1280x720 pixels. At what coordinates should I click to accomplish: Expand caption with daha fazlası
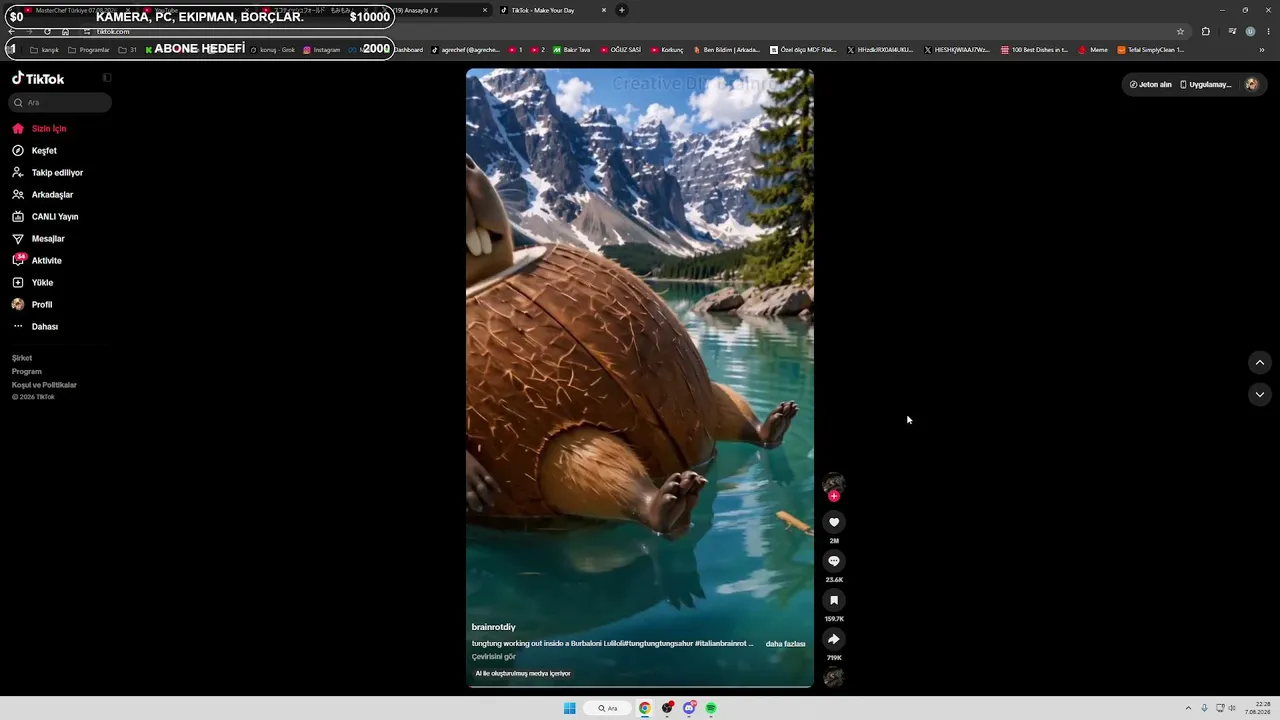pos(785,644)
